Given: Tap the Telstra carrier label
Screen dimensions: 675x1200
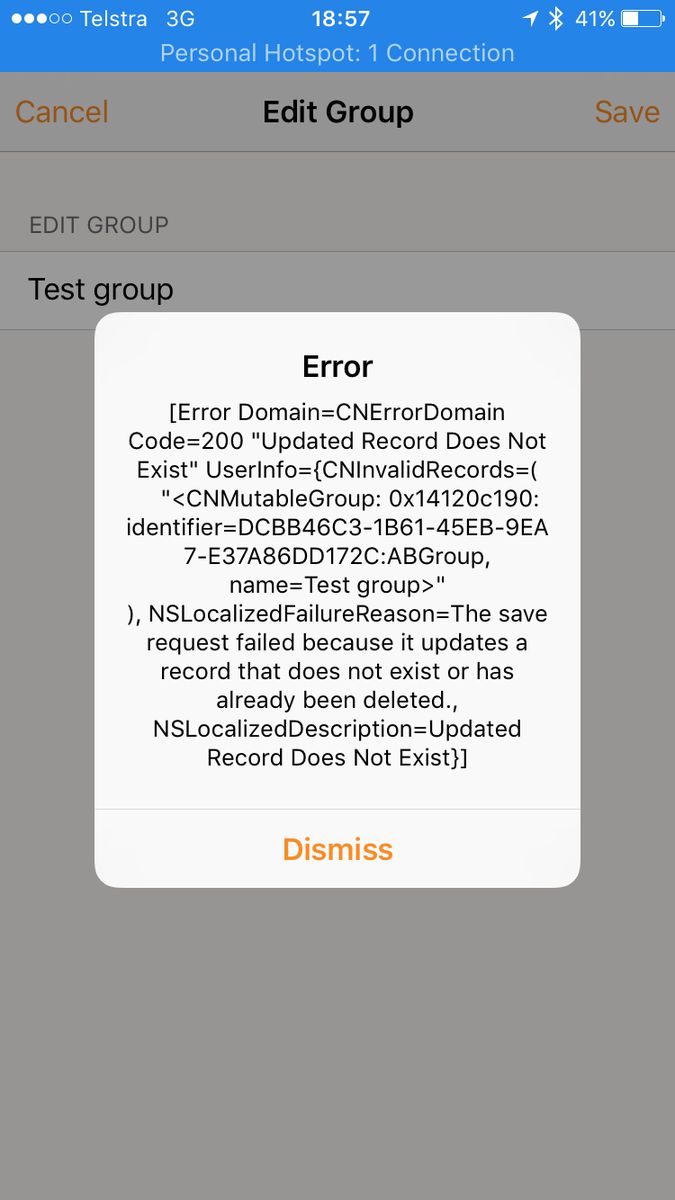Looking at the screenshot, I should point(113,19).
